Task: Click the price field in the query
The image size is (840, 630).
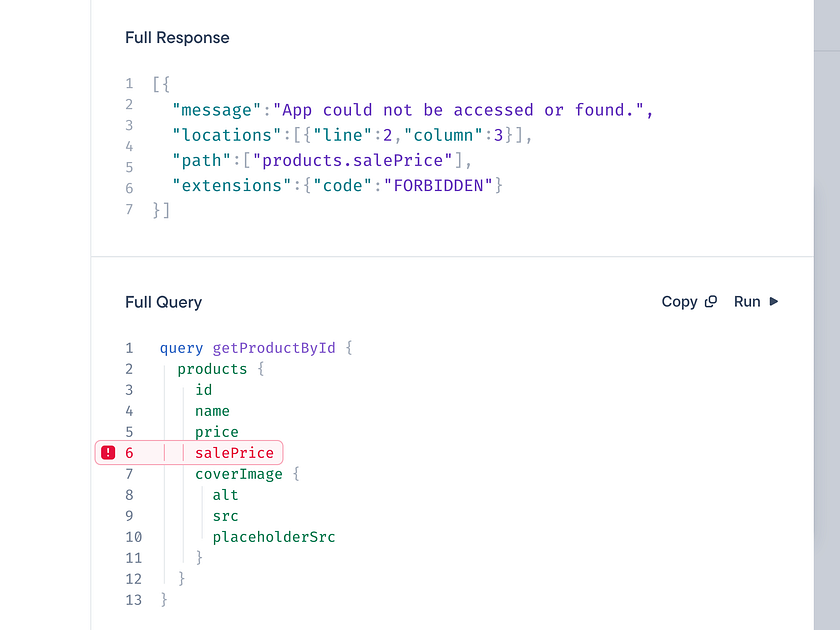Action: pos(217,432)
